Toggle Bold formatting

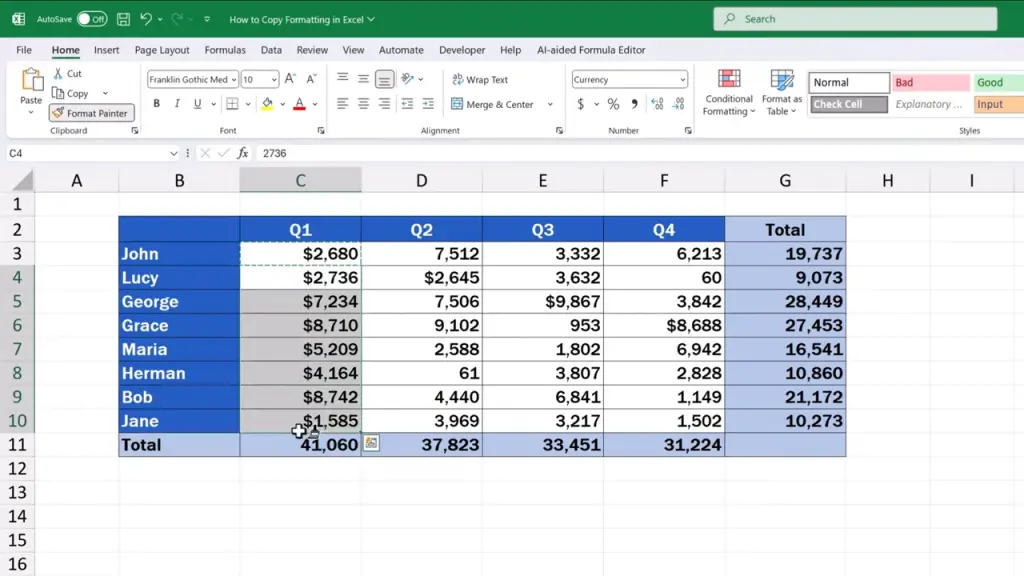click(x=157, y=104)
